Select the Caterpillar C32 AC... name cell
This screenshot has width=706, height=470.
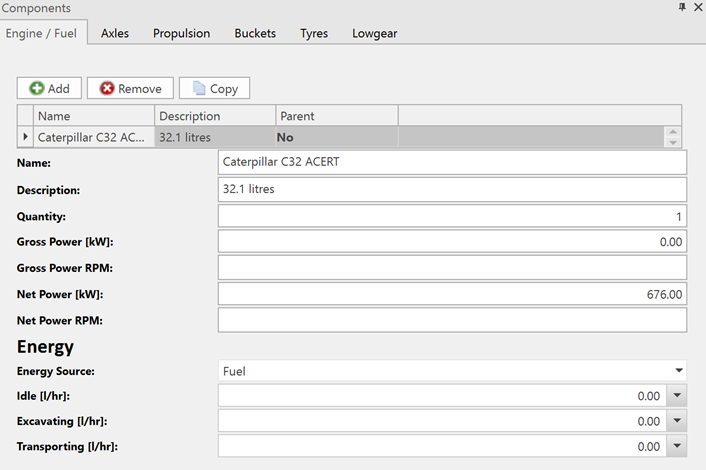pos(94,137)
